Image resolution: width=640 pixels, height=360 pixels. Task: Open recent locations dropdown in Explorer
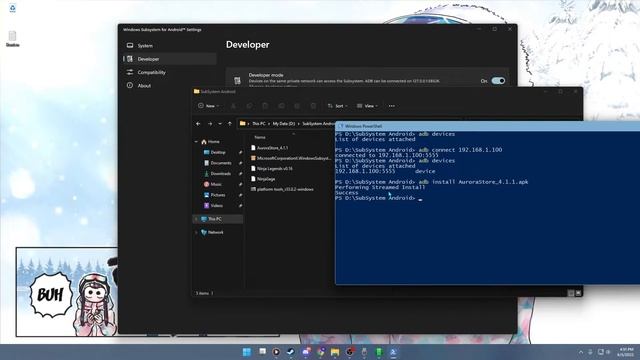(220, 124)
